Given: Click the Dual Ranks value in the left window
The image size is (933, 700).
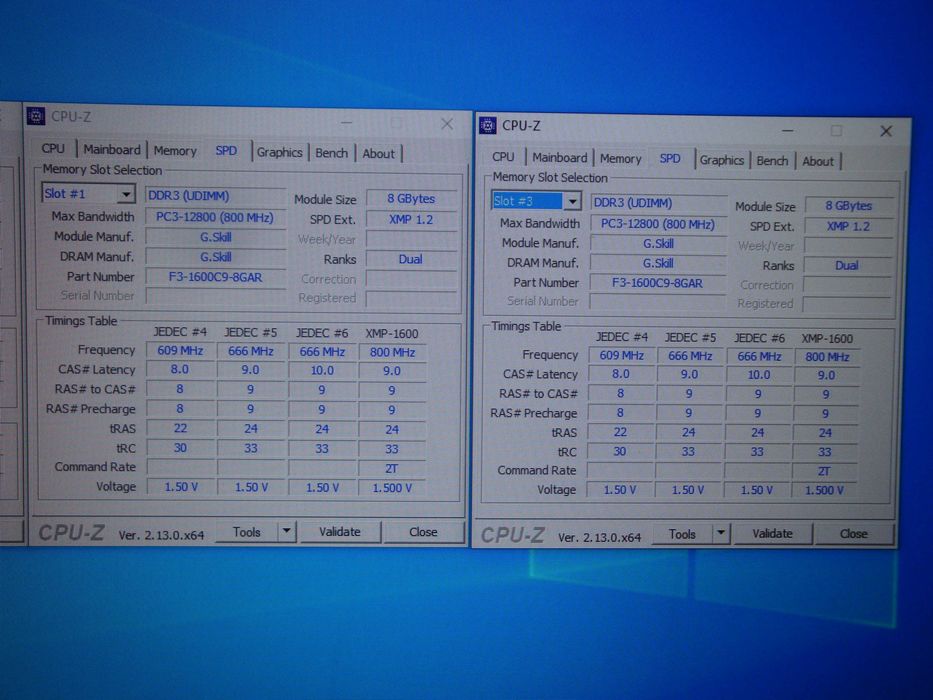Looking at the screenshot, I should coord(411,259).
